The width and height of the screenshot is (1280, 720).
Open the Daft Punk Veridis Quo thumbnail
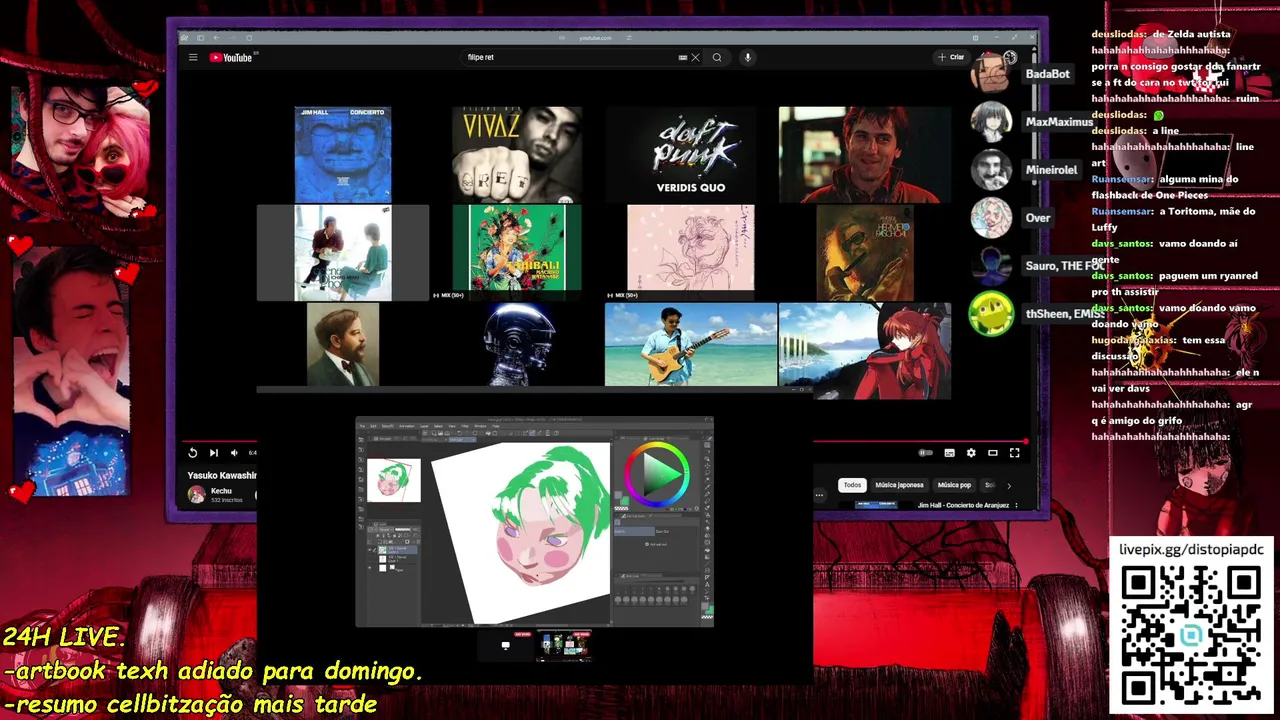pos(691,154)
